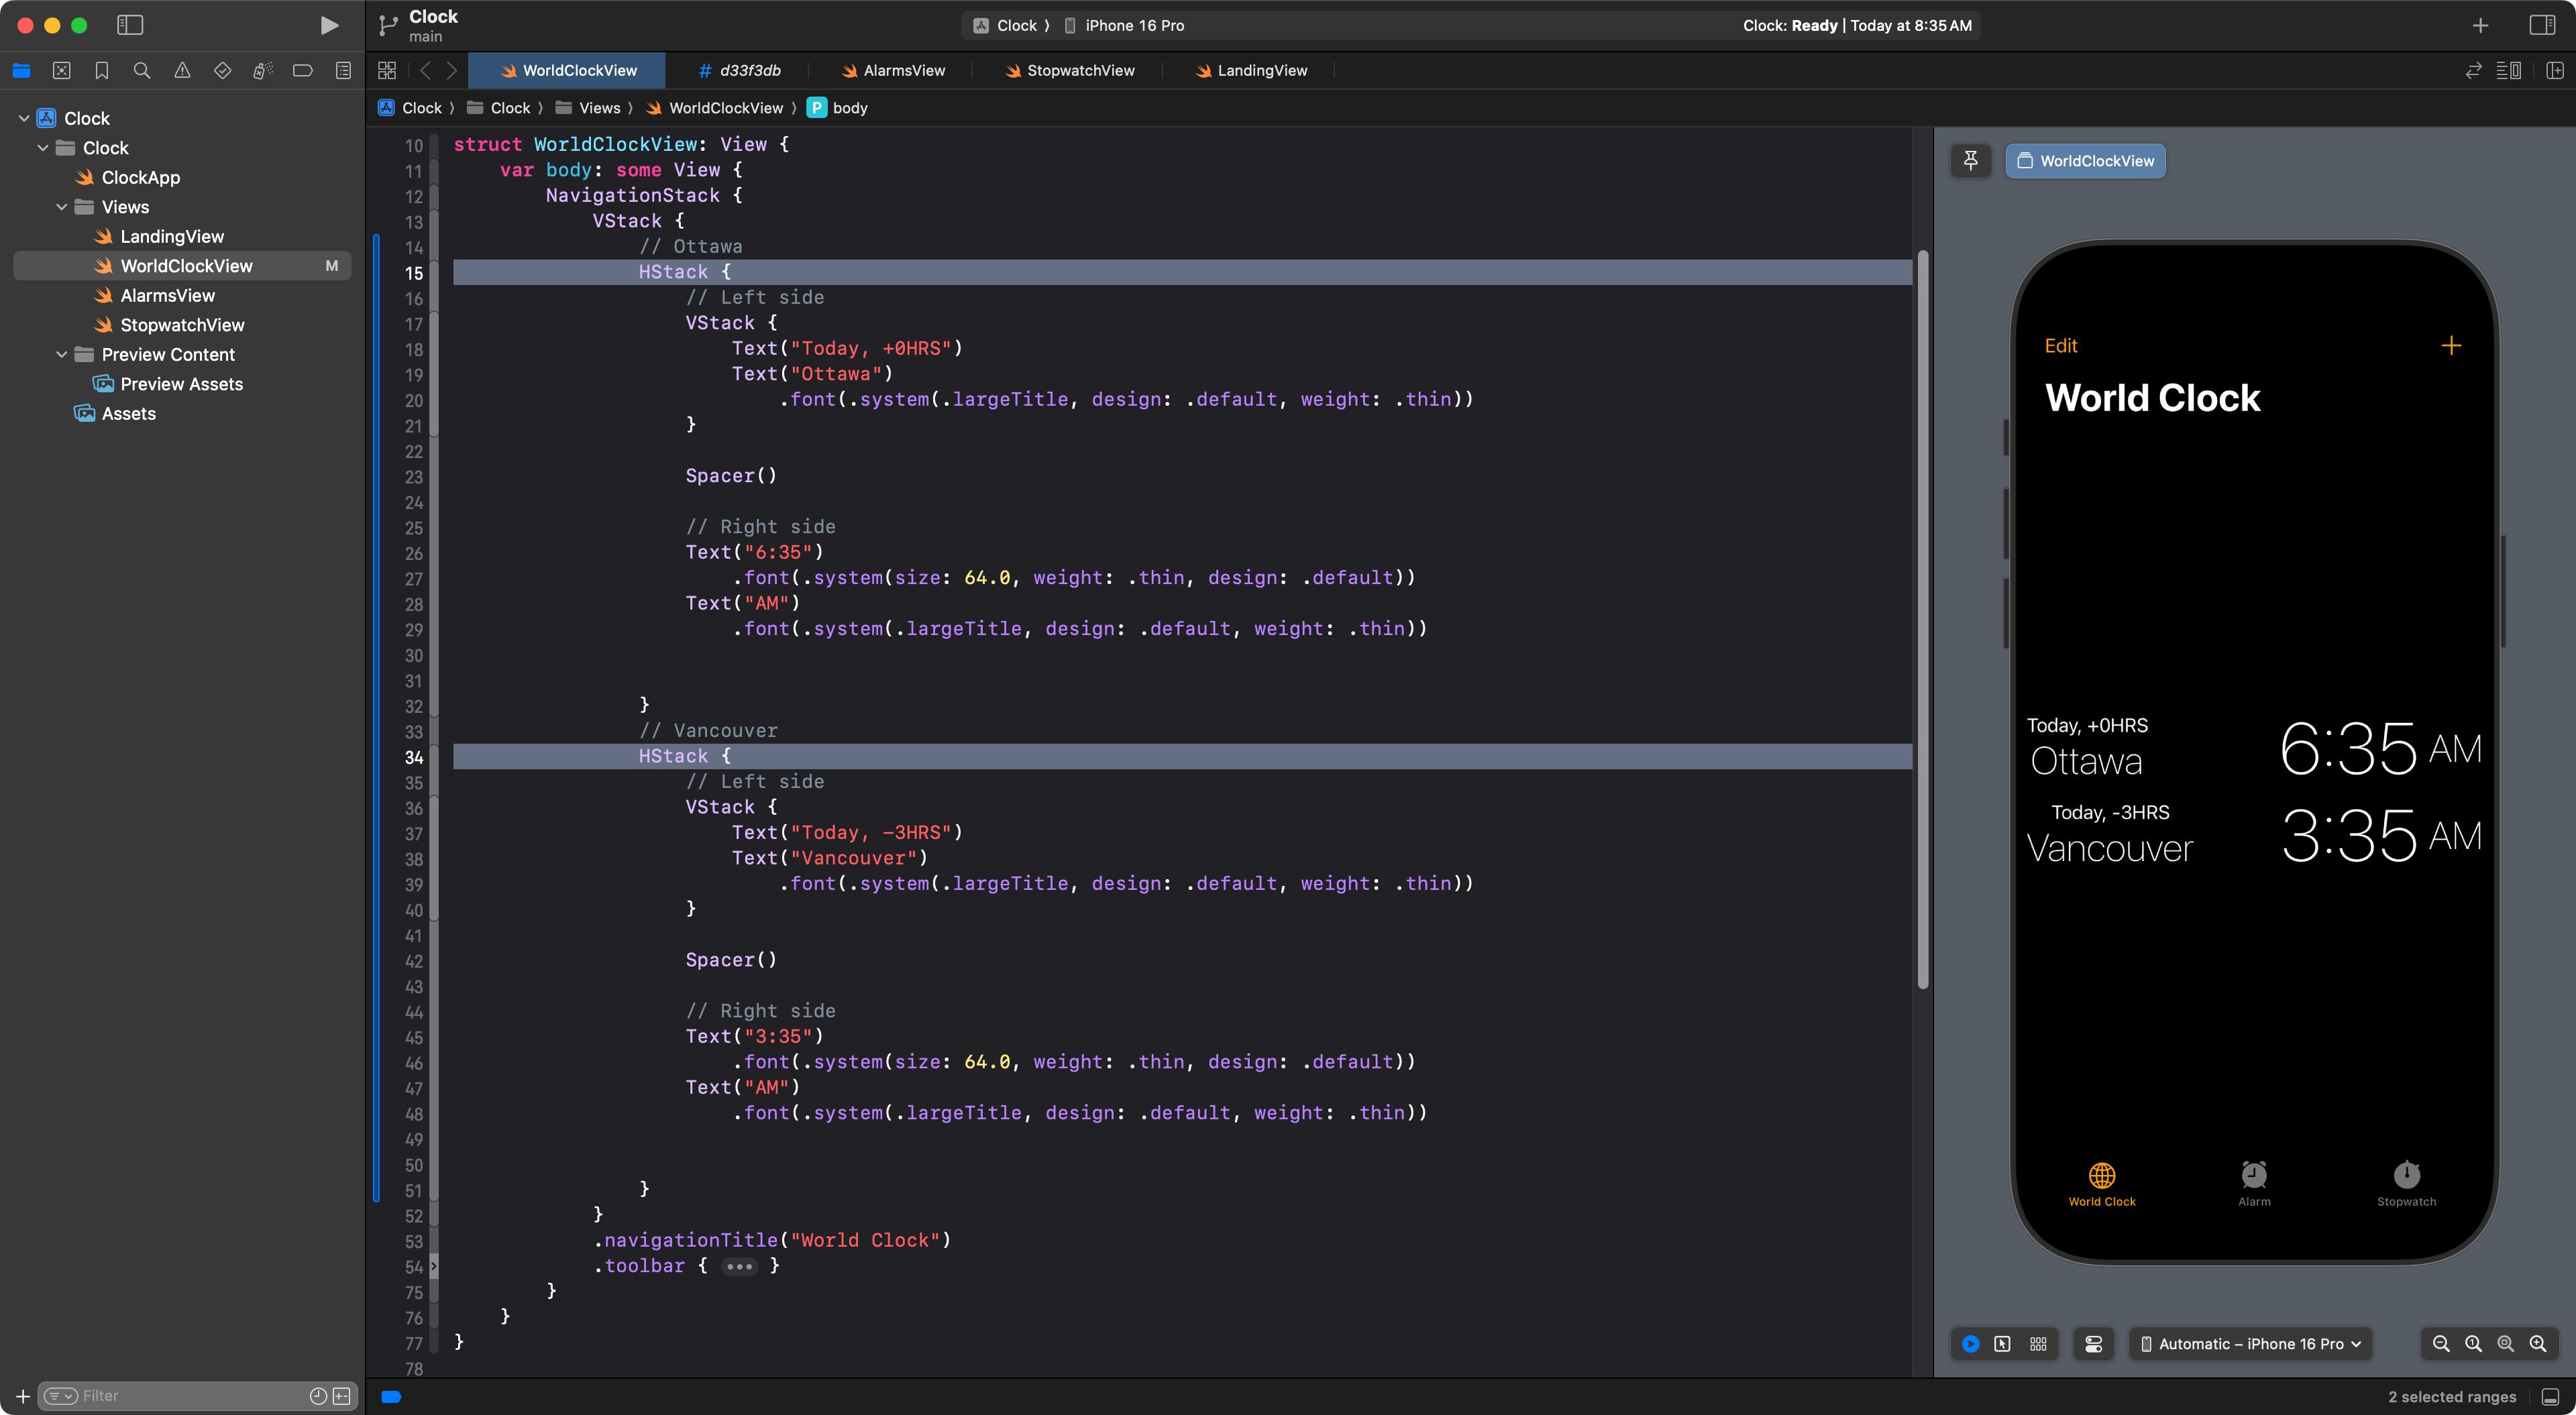Open preview Variants grid icon
Screen dimensions: 2576x1415
[2038, 1344]
